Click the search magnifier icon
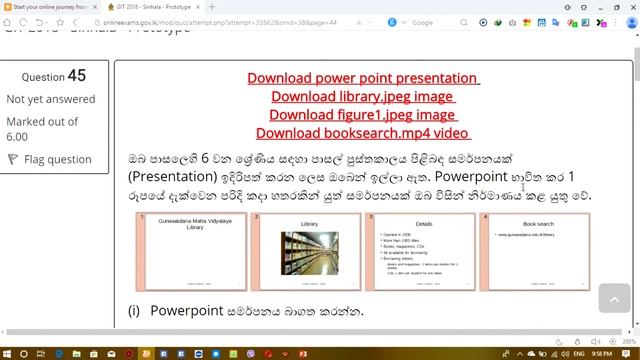Screen dimensions: 640x360 [464, 22]
